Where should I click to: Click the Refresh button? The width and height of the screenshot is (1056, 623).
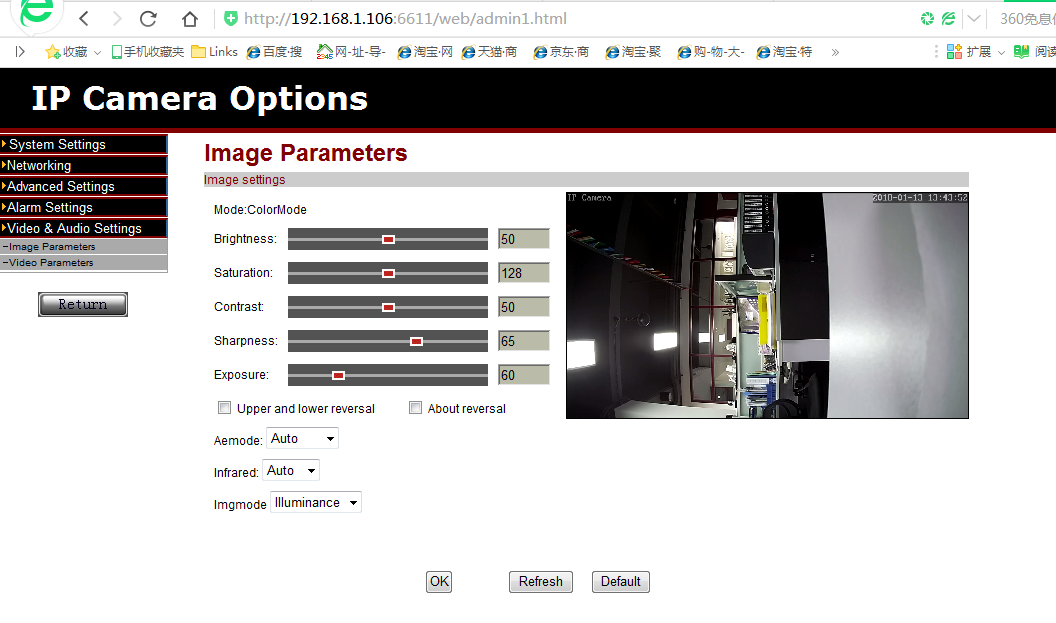coord(541,582)
